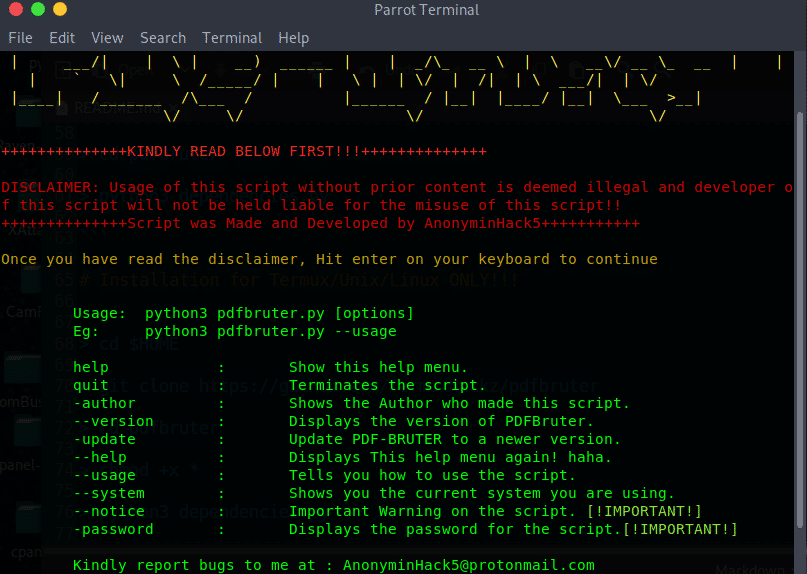Click the 'help' command row

click(270, 368)
